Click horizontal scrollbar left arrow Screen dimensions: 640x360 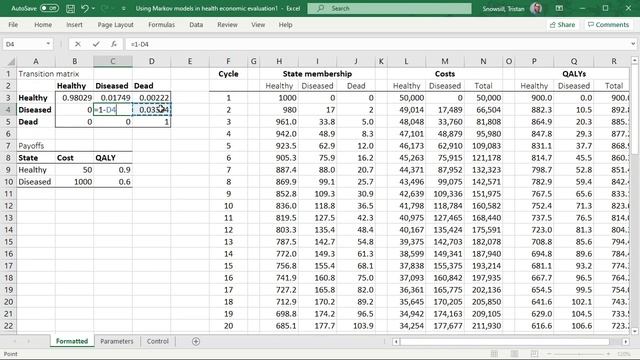tap(396, 342)
